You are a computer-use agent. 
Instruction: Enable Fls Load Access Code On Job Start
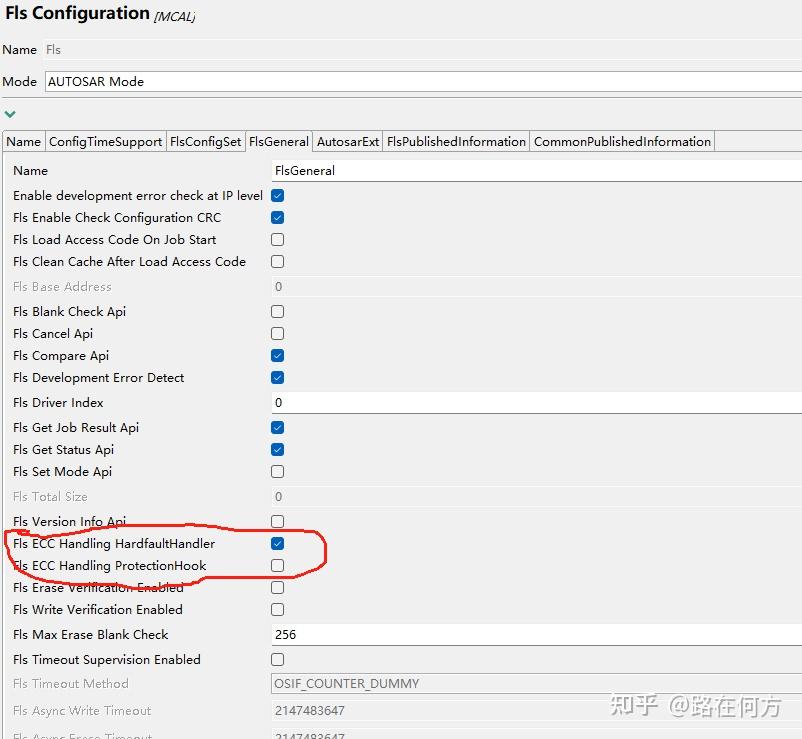click(276, 239)
